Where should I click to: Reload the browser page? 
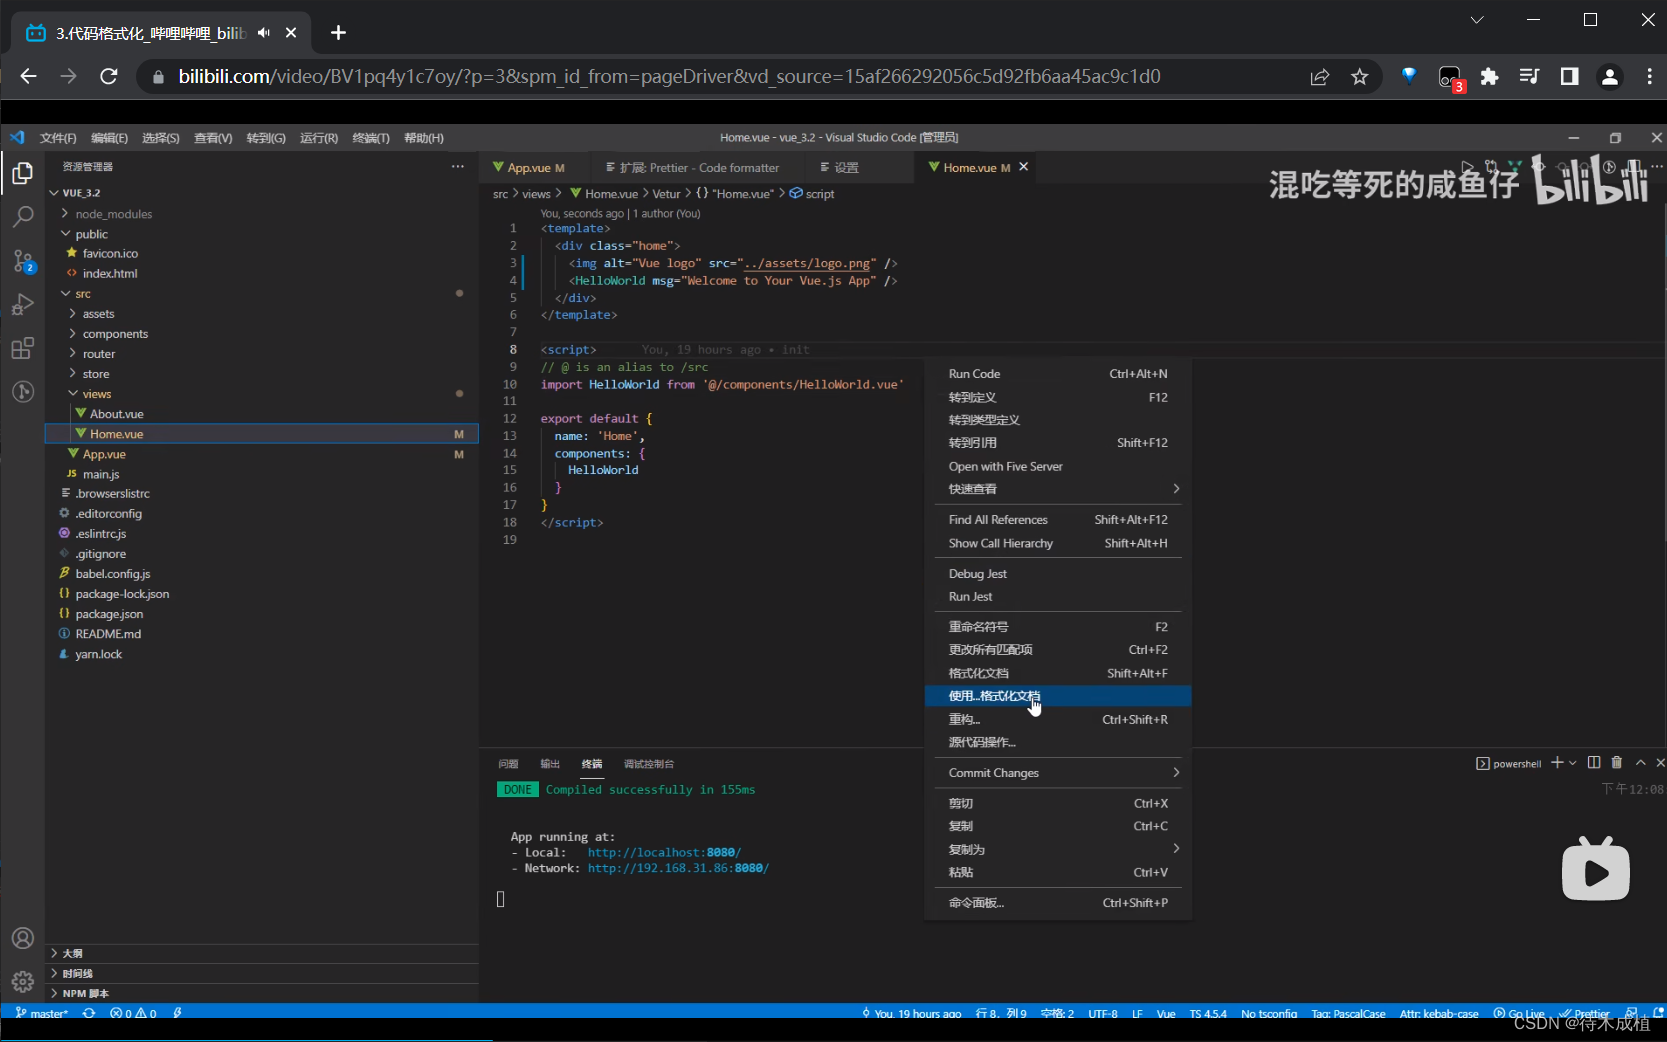click(x=109, y=76)
